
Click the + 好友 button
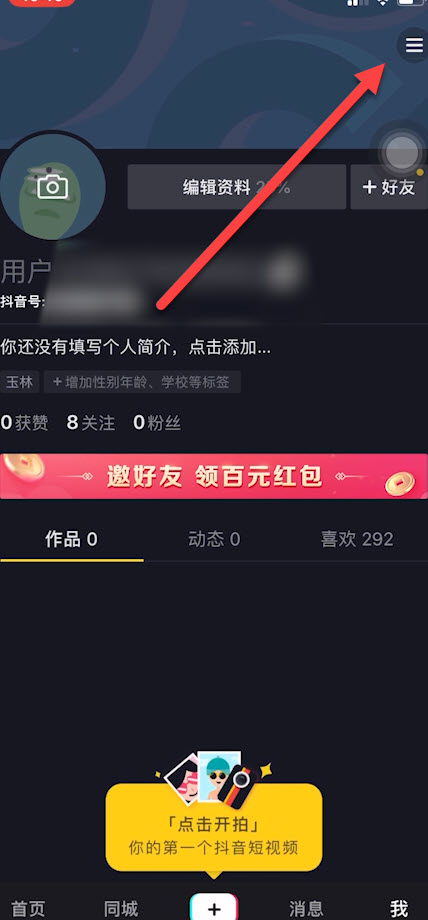click(x=389, y=187)
